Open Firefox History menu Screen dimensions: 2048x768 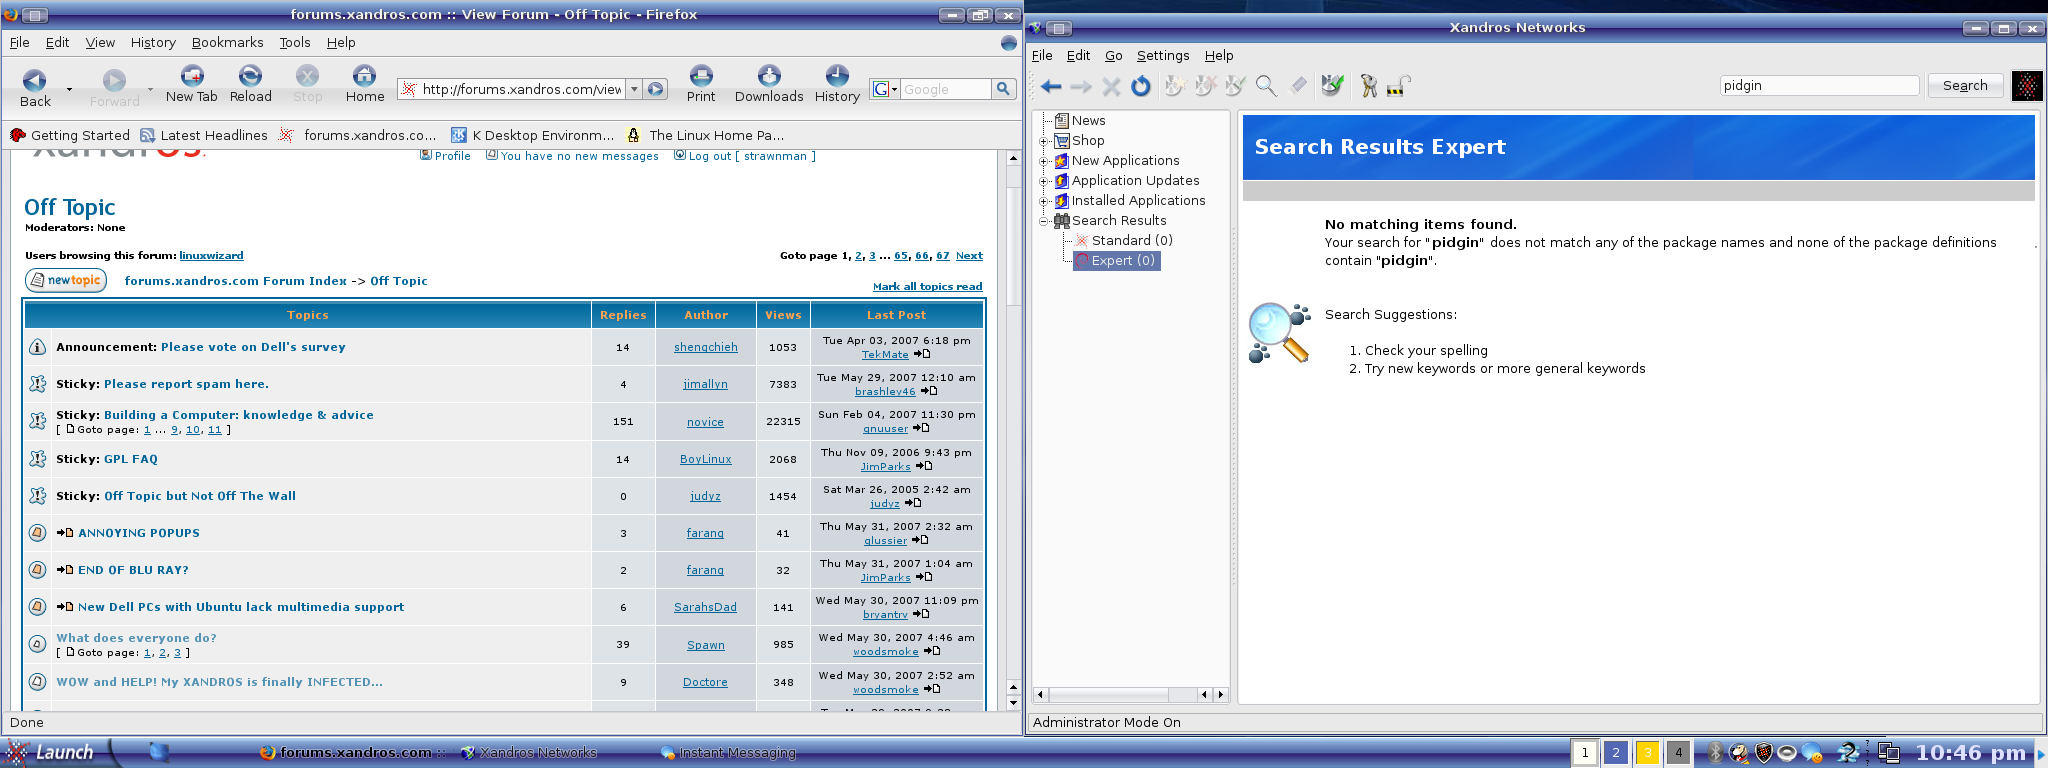[x=153, y=42]
